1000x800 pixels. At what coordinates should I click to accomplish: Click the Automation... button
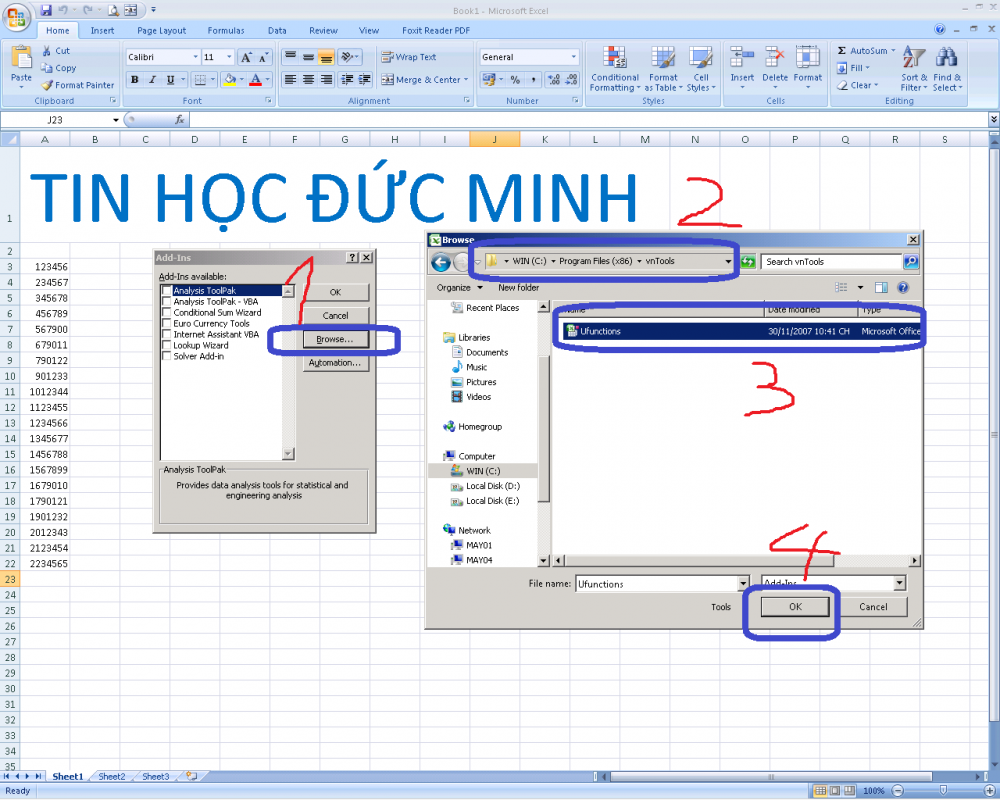tap(335, 363)
